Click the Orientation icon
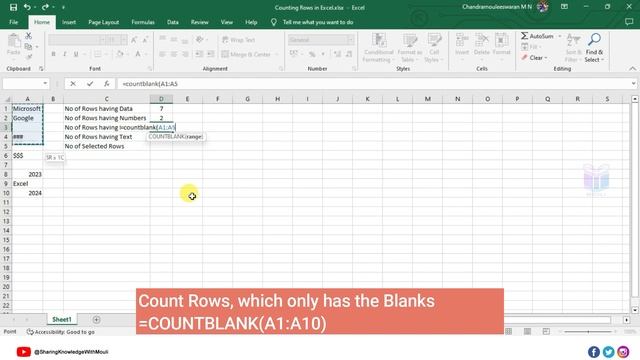 click(x=200, y=40)
